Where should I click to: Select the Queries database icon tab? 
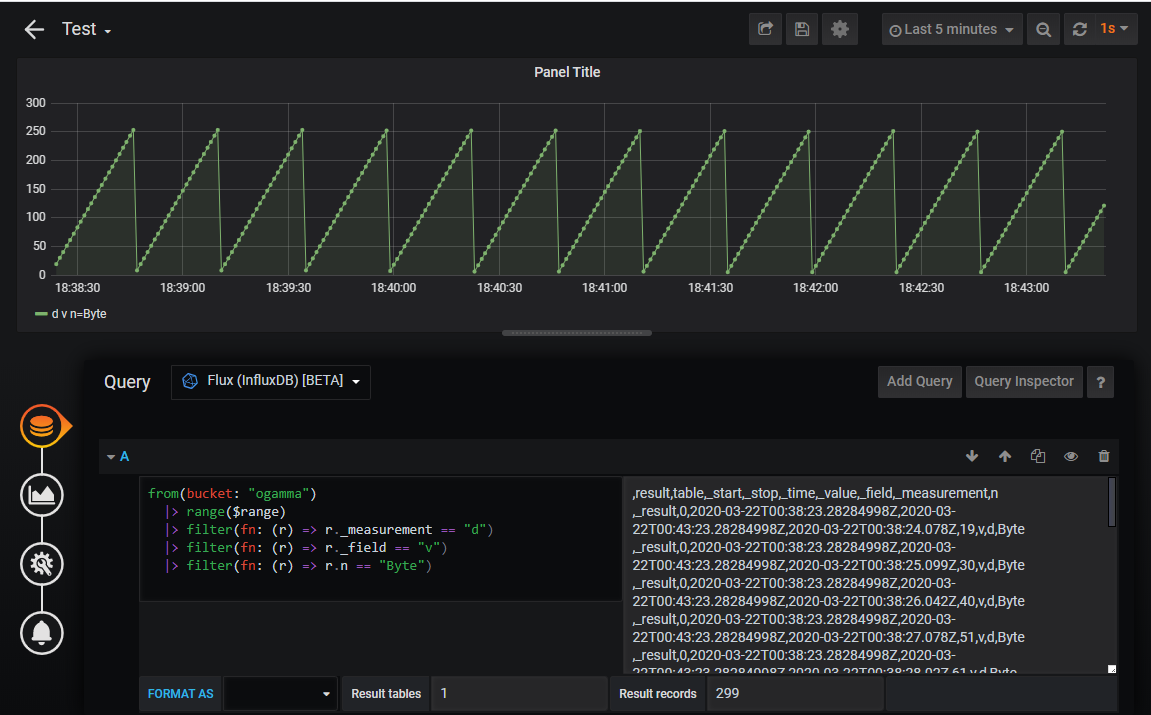[42, 427]
